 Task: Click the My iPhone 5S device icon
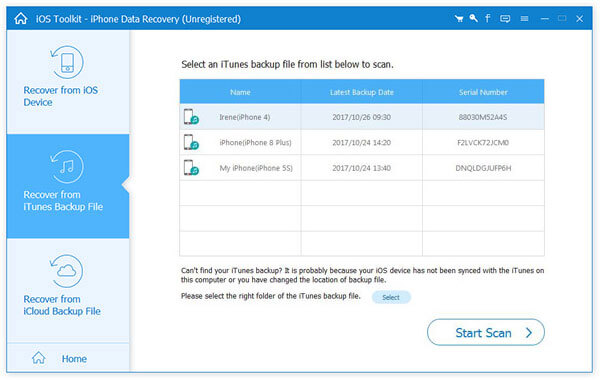[x=191, y=168]
